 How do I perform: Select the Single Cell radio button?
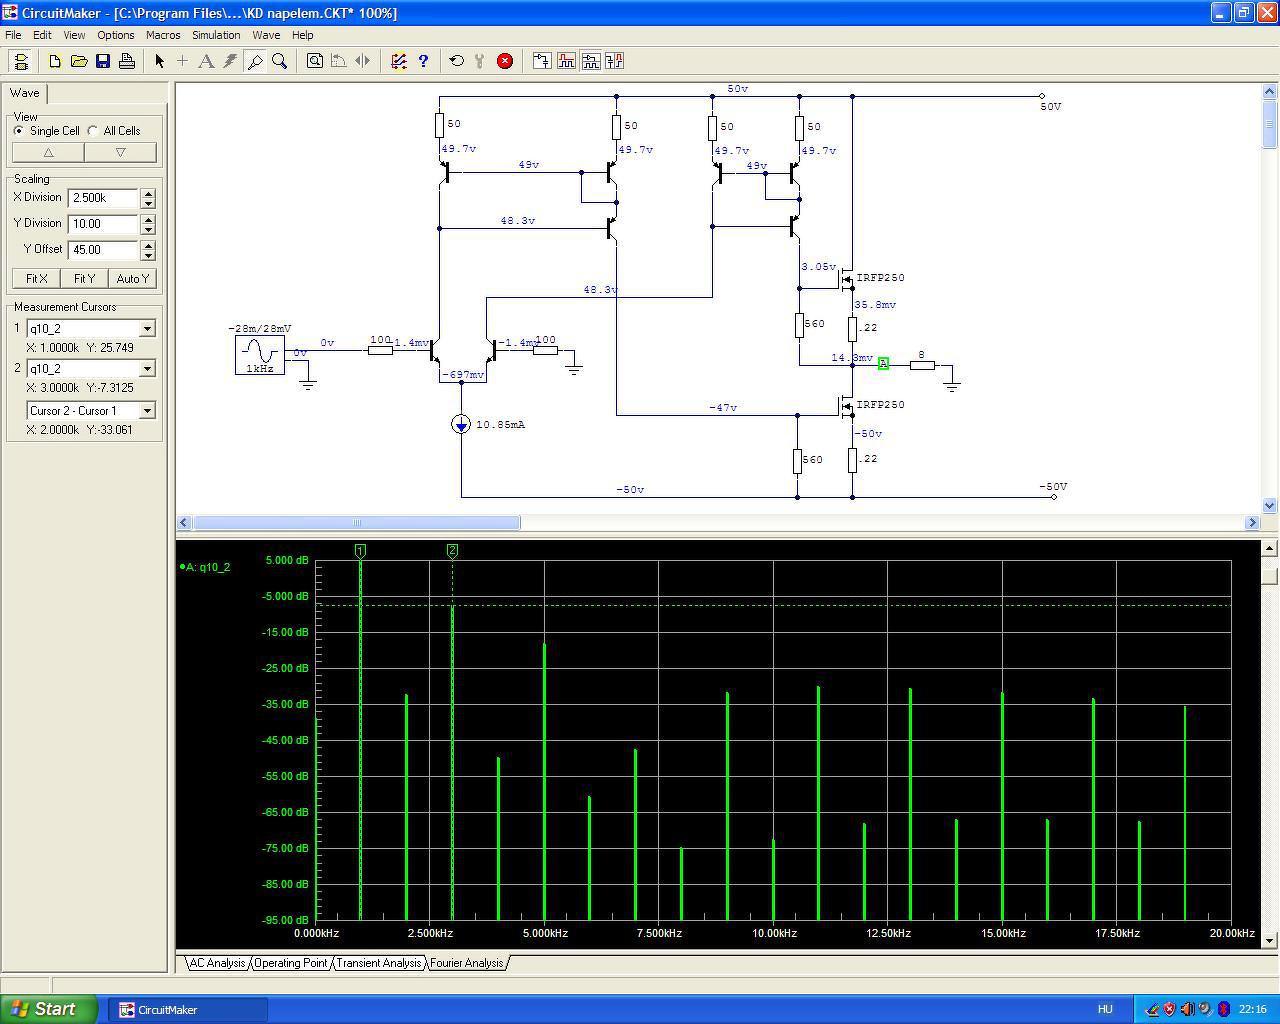pos(19,131)
